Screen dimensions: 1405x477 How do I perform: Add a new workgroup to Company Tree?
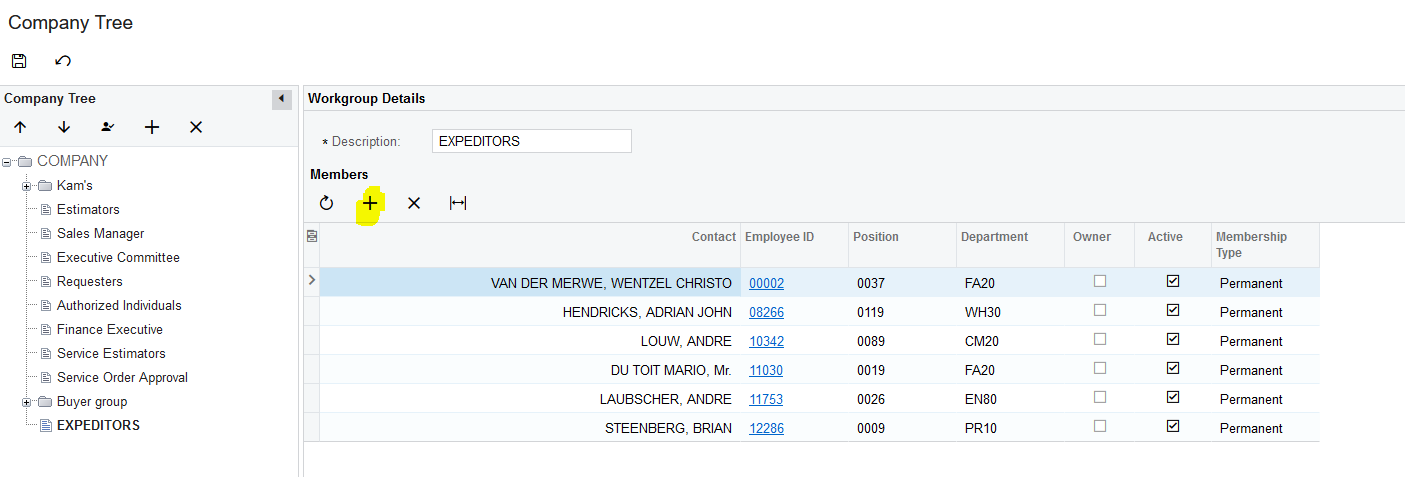click(x=152, y=127)
